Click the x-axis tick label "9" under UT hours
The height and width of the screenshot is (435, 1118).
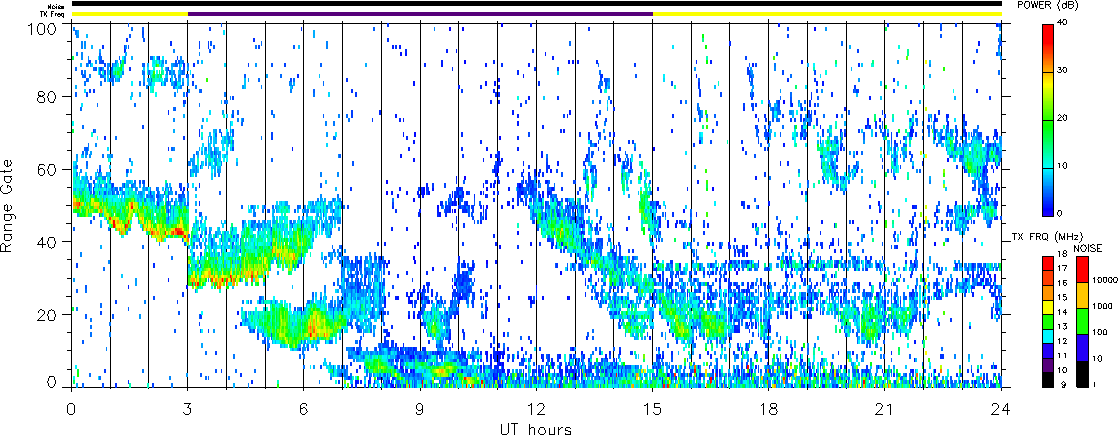(420, 409)
